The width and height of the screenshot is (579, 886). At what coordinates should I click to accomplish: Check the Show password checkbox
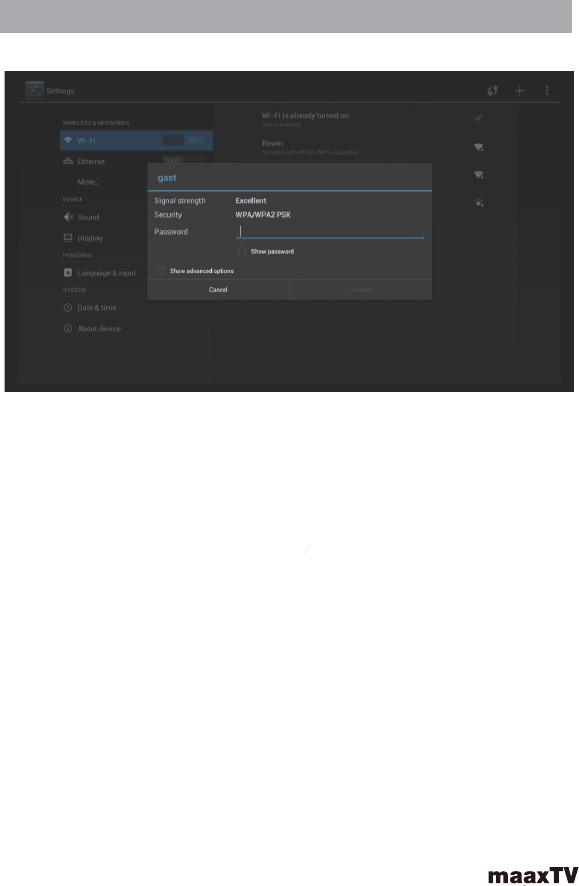click(242, 251)
